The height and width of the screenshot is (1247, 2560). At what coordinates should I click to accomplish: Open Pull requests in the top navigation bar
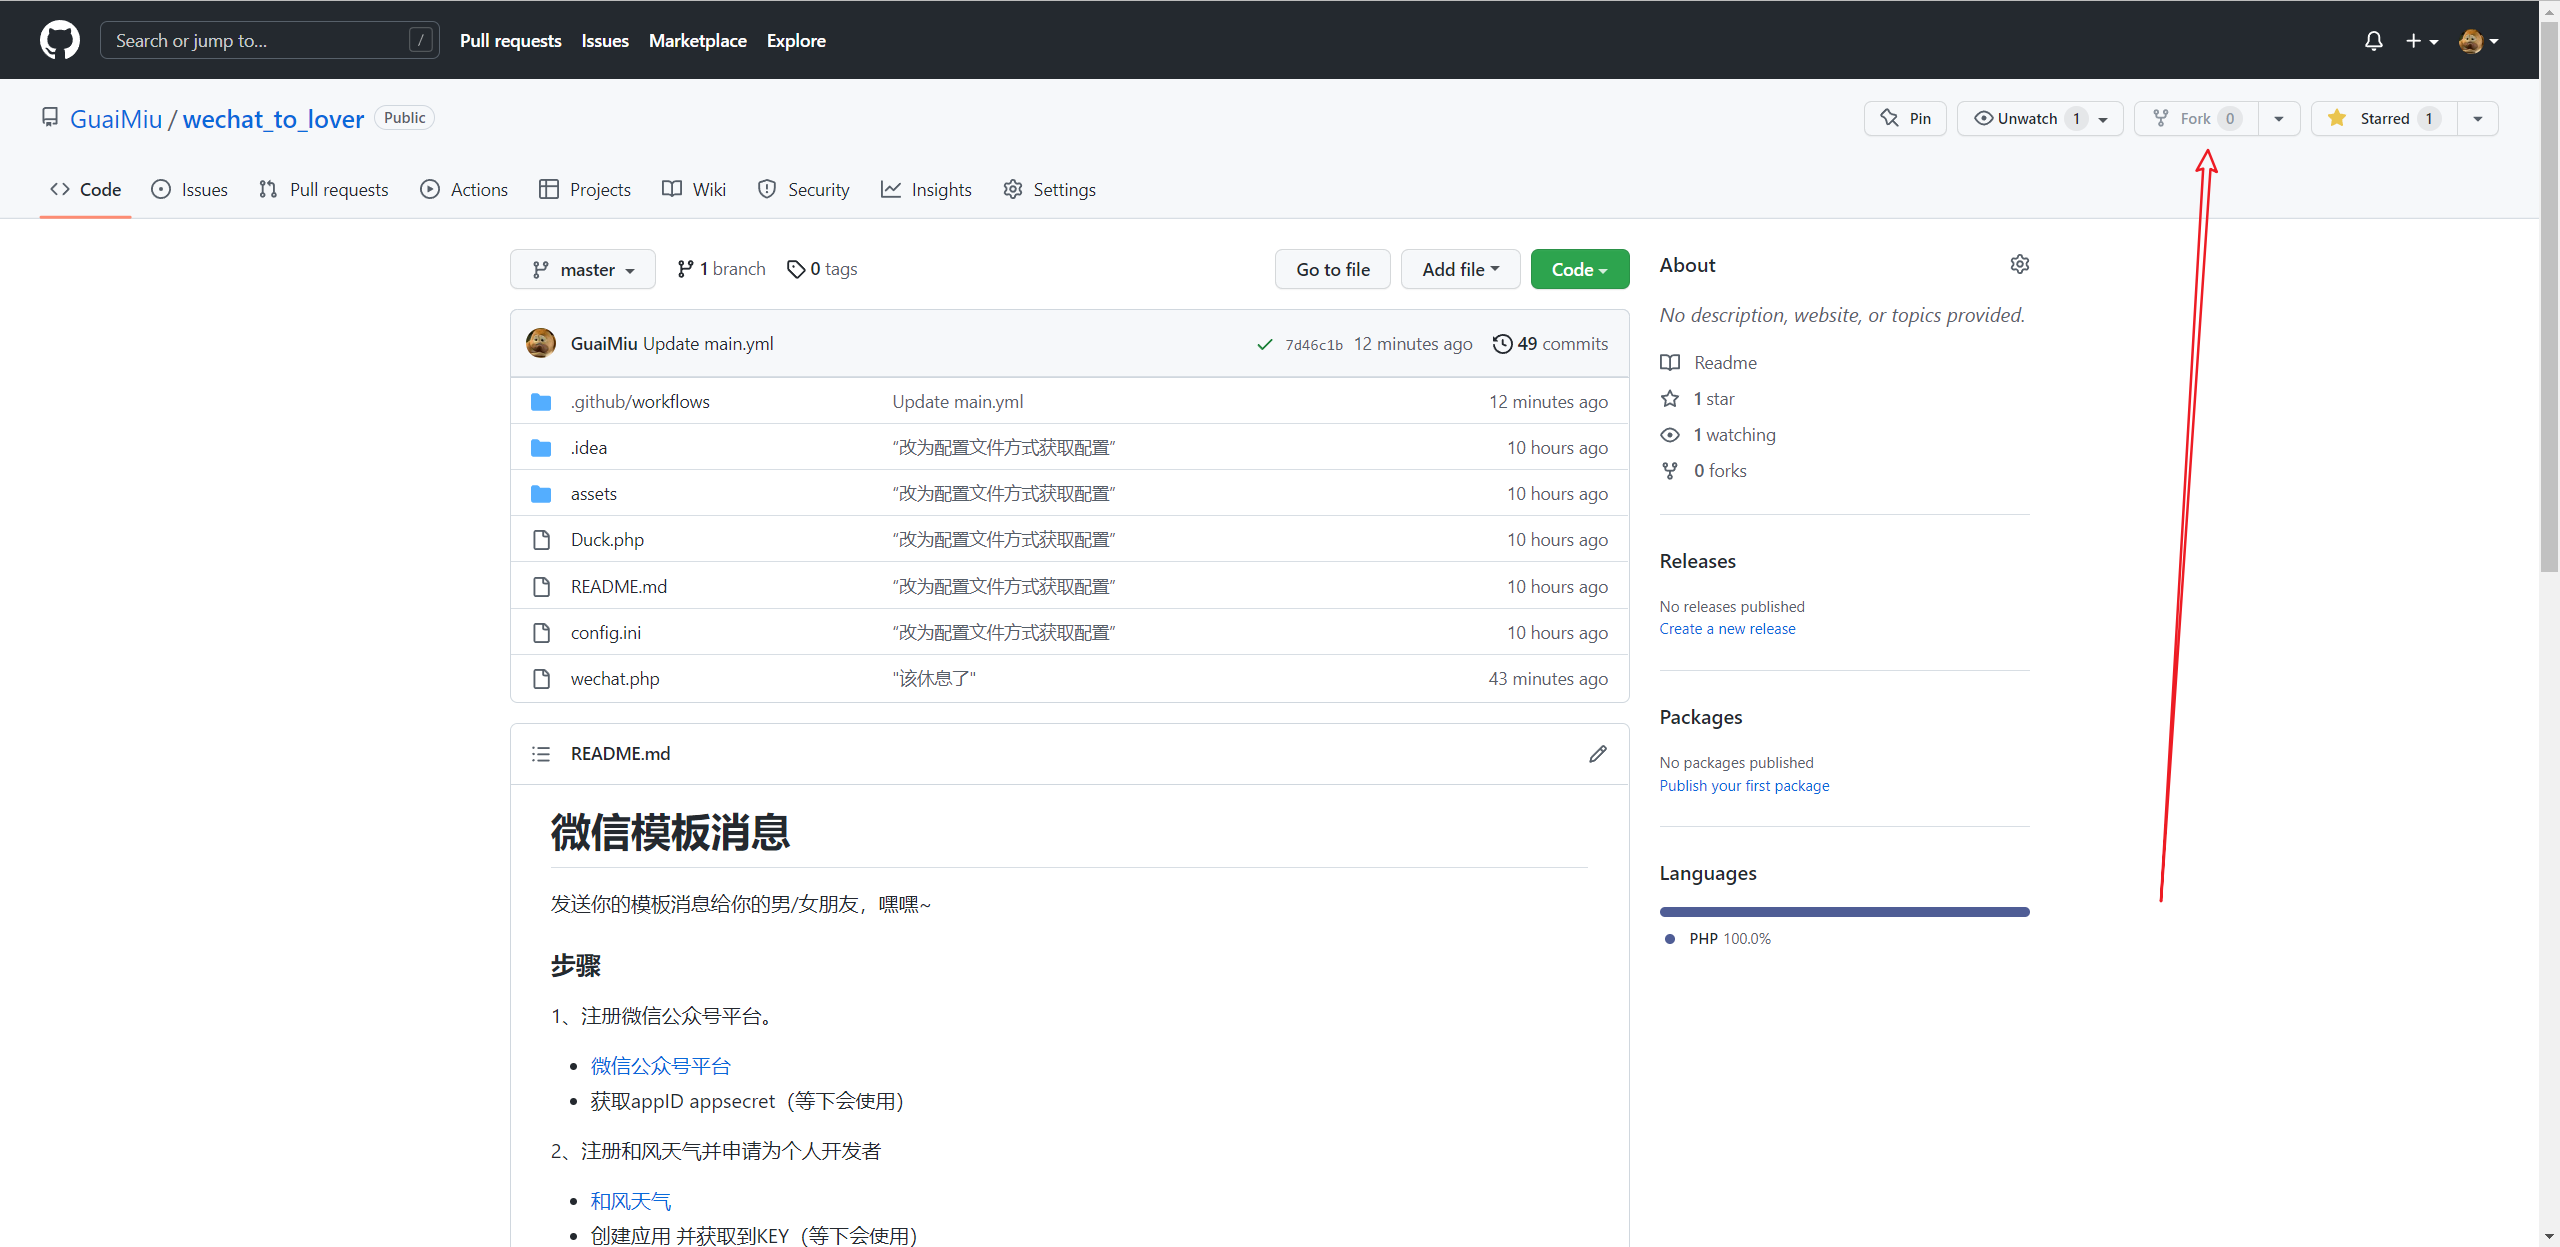click(511, 41)
